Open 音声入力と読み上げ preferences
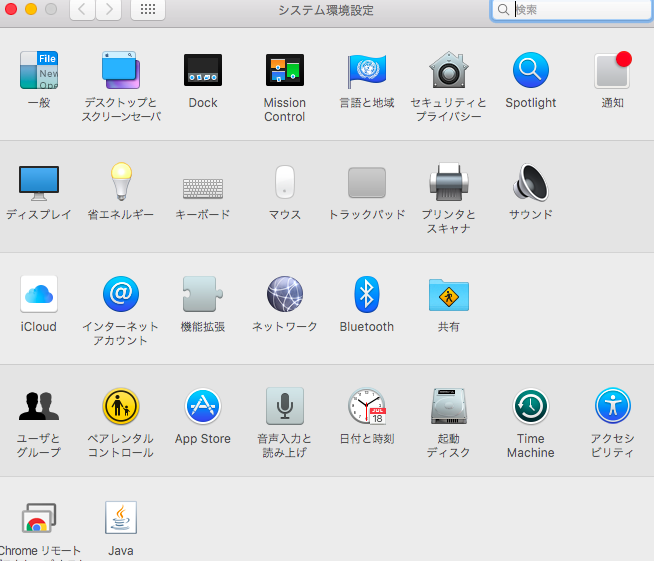Viewport: 654px width, 561px height. [285, 406]
